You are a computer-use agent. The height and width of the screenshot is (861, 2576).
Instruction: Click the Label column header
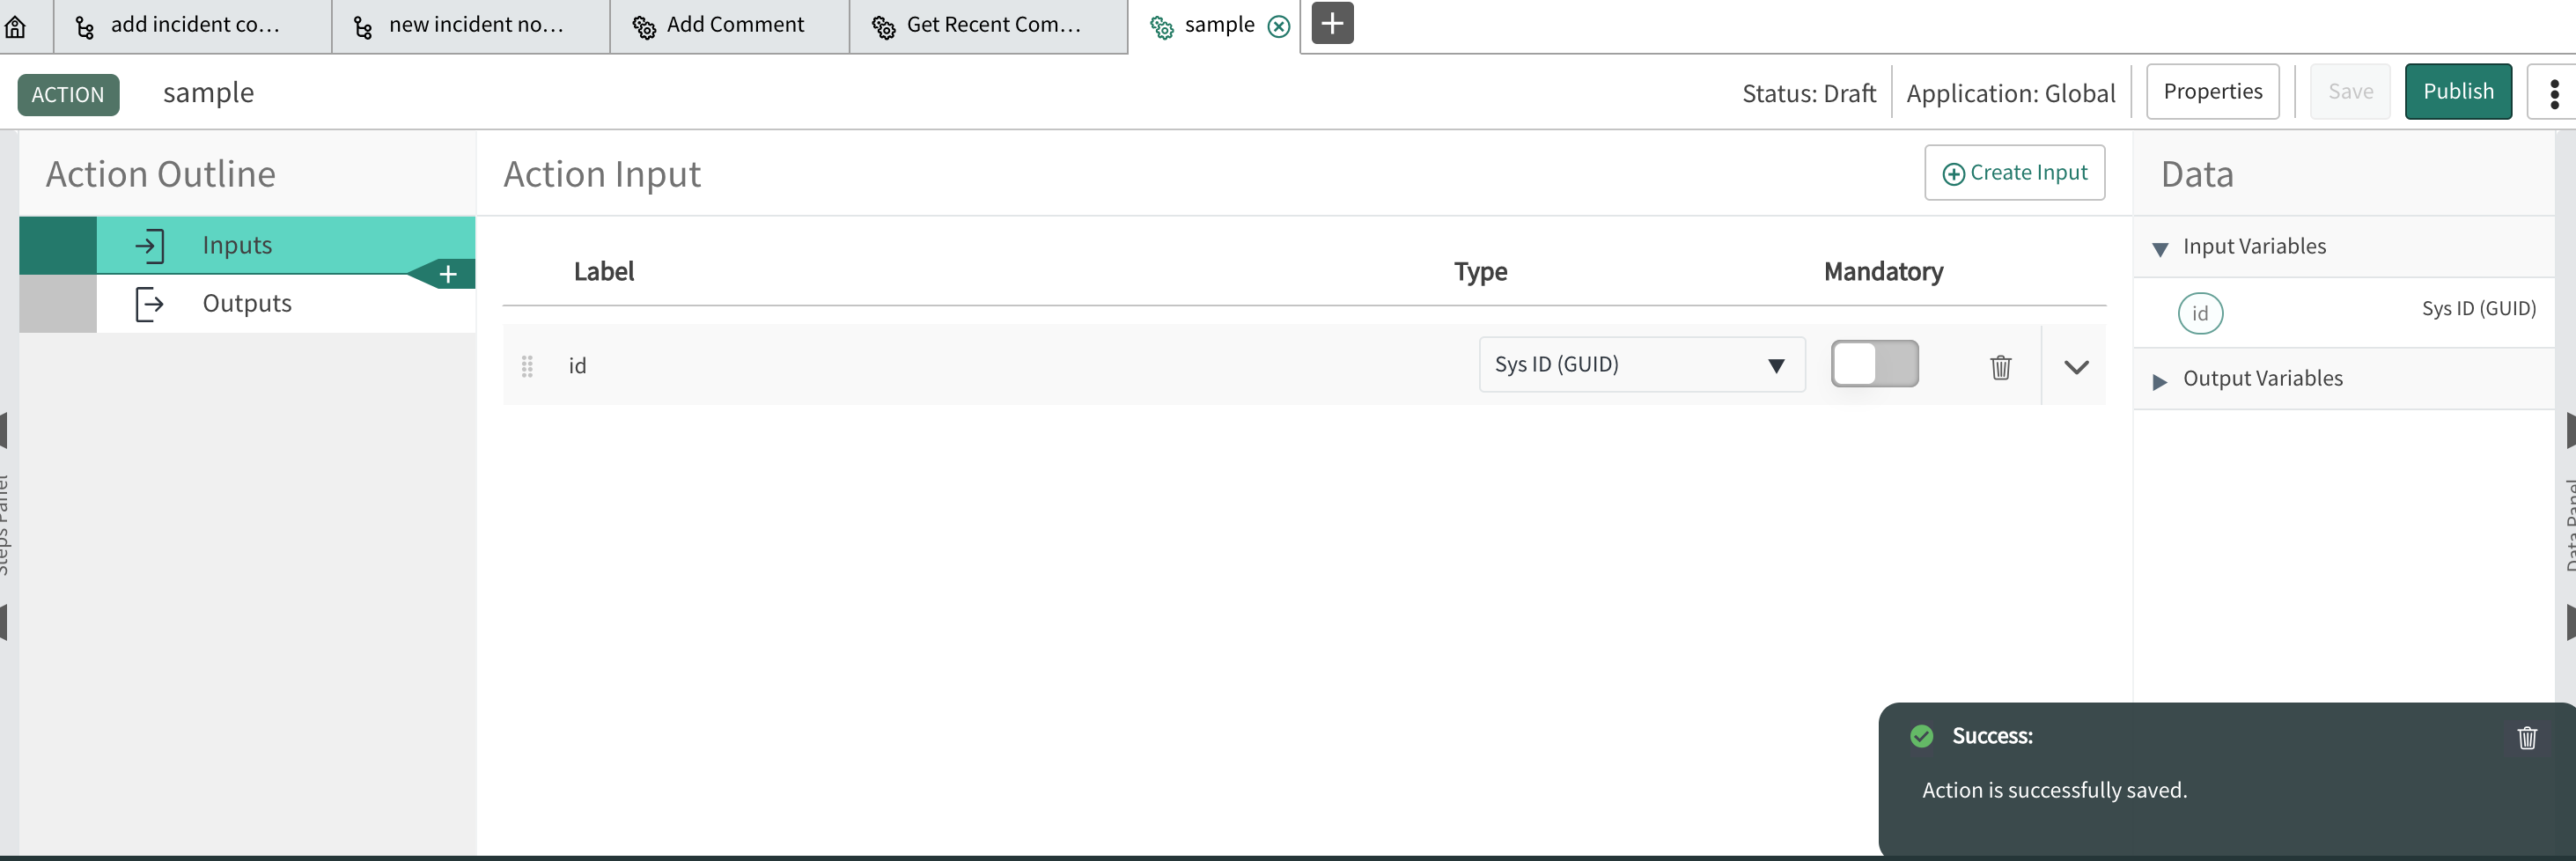[x=603, y=272]
